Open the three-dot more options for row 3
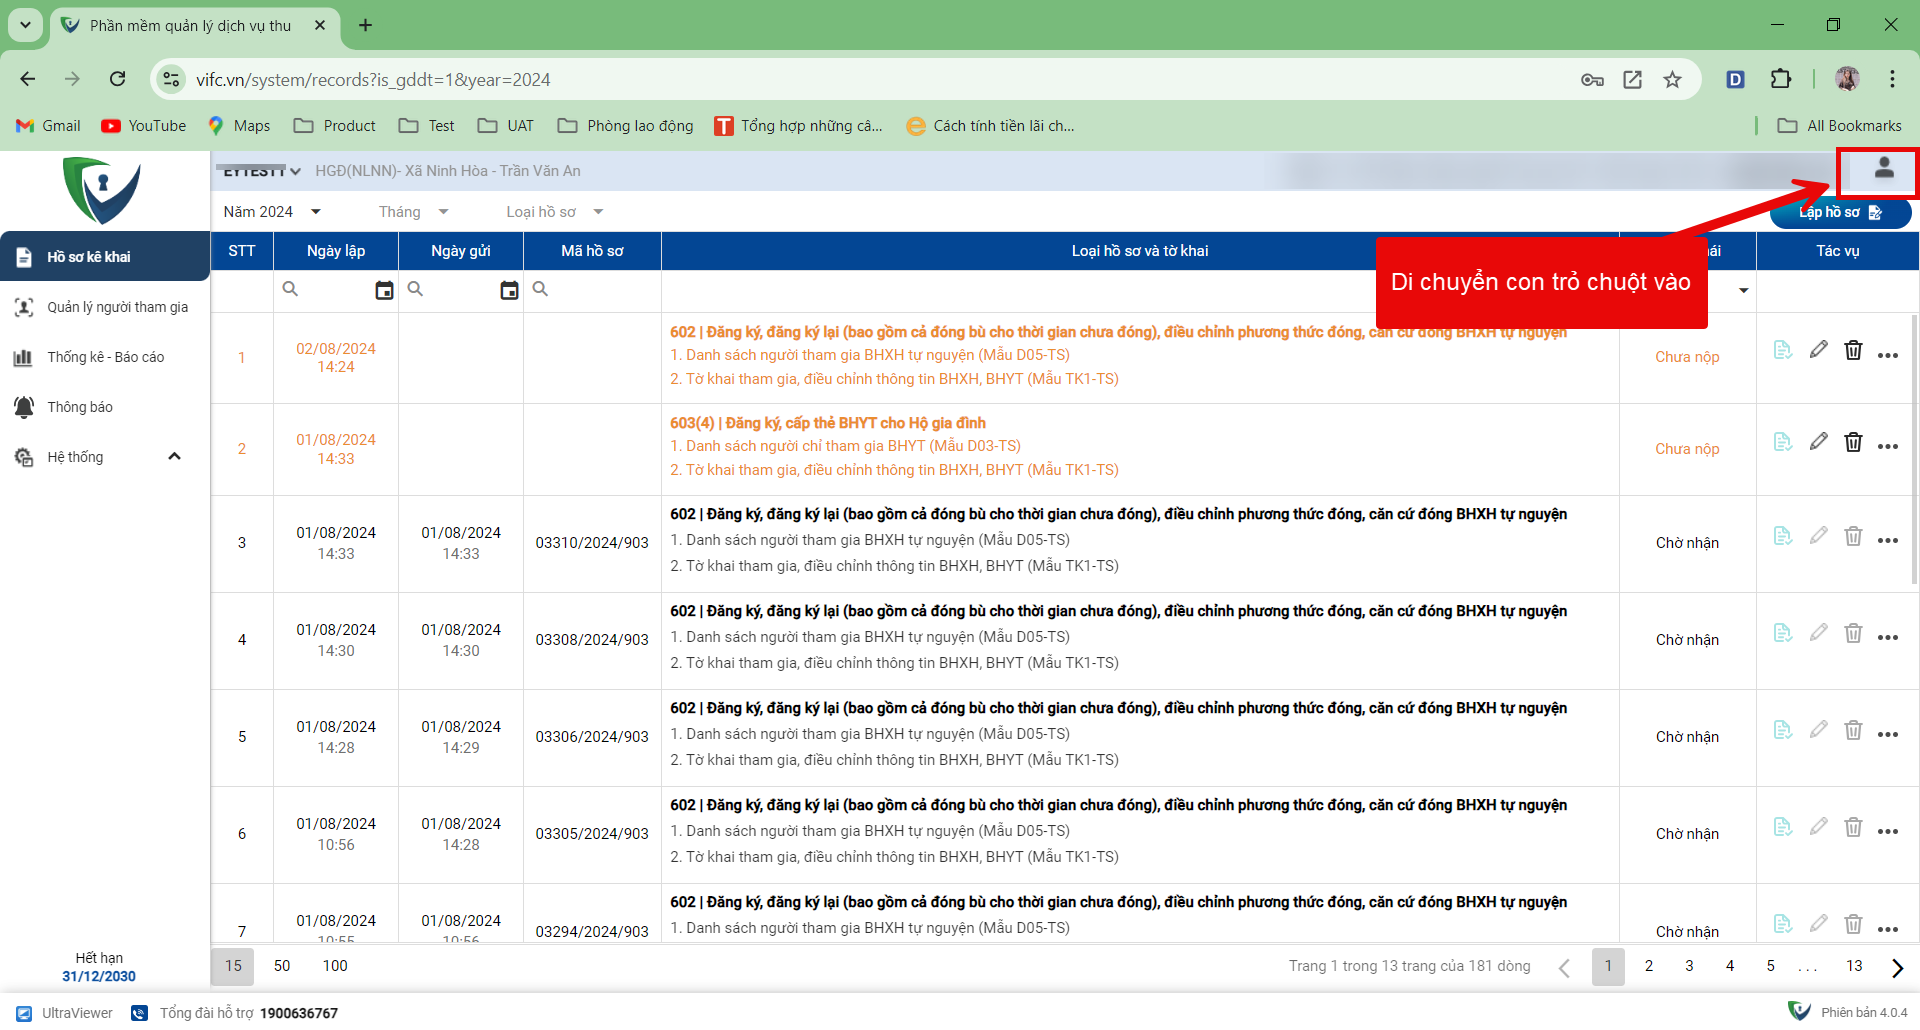The width and height of the screenshot is (1920, 1030). point(1887,541)
